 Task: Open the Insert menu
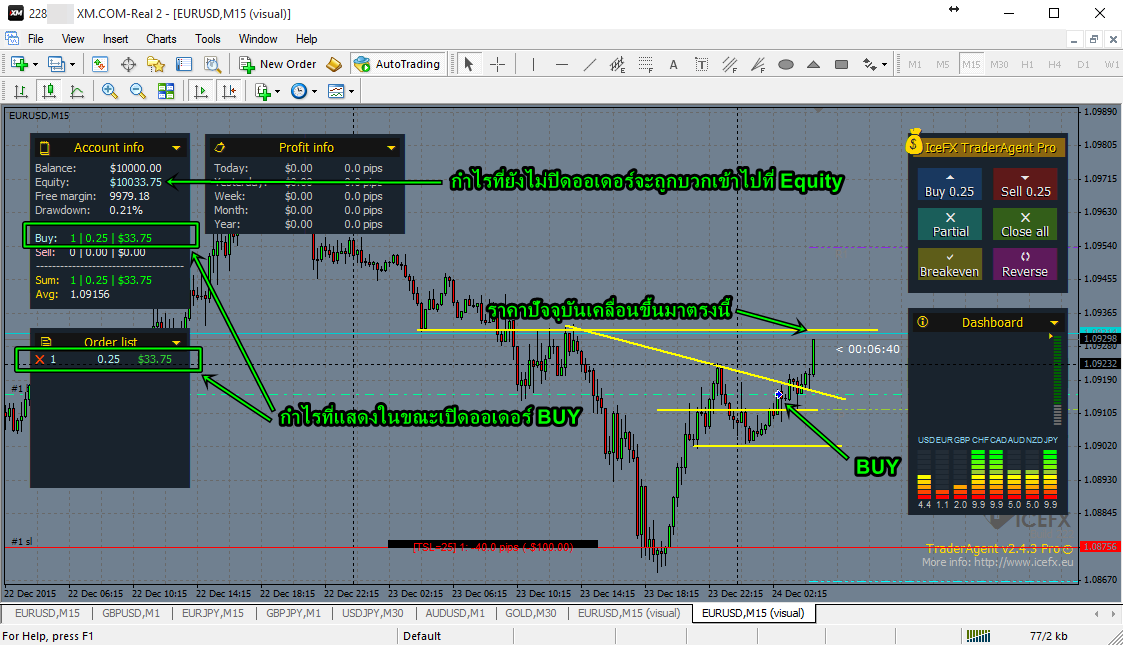click(115, 39)
